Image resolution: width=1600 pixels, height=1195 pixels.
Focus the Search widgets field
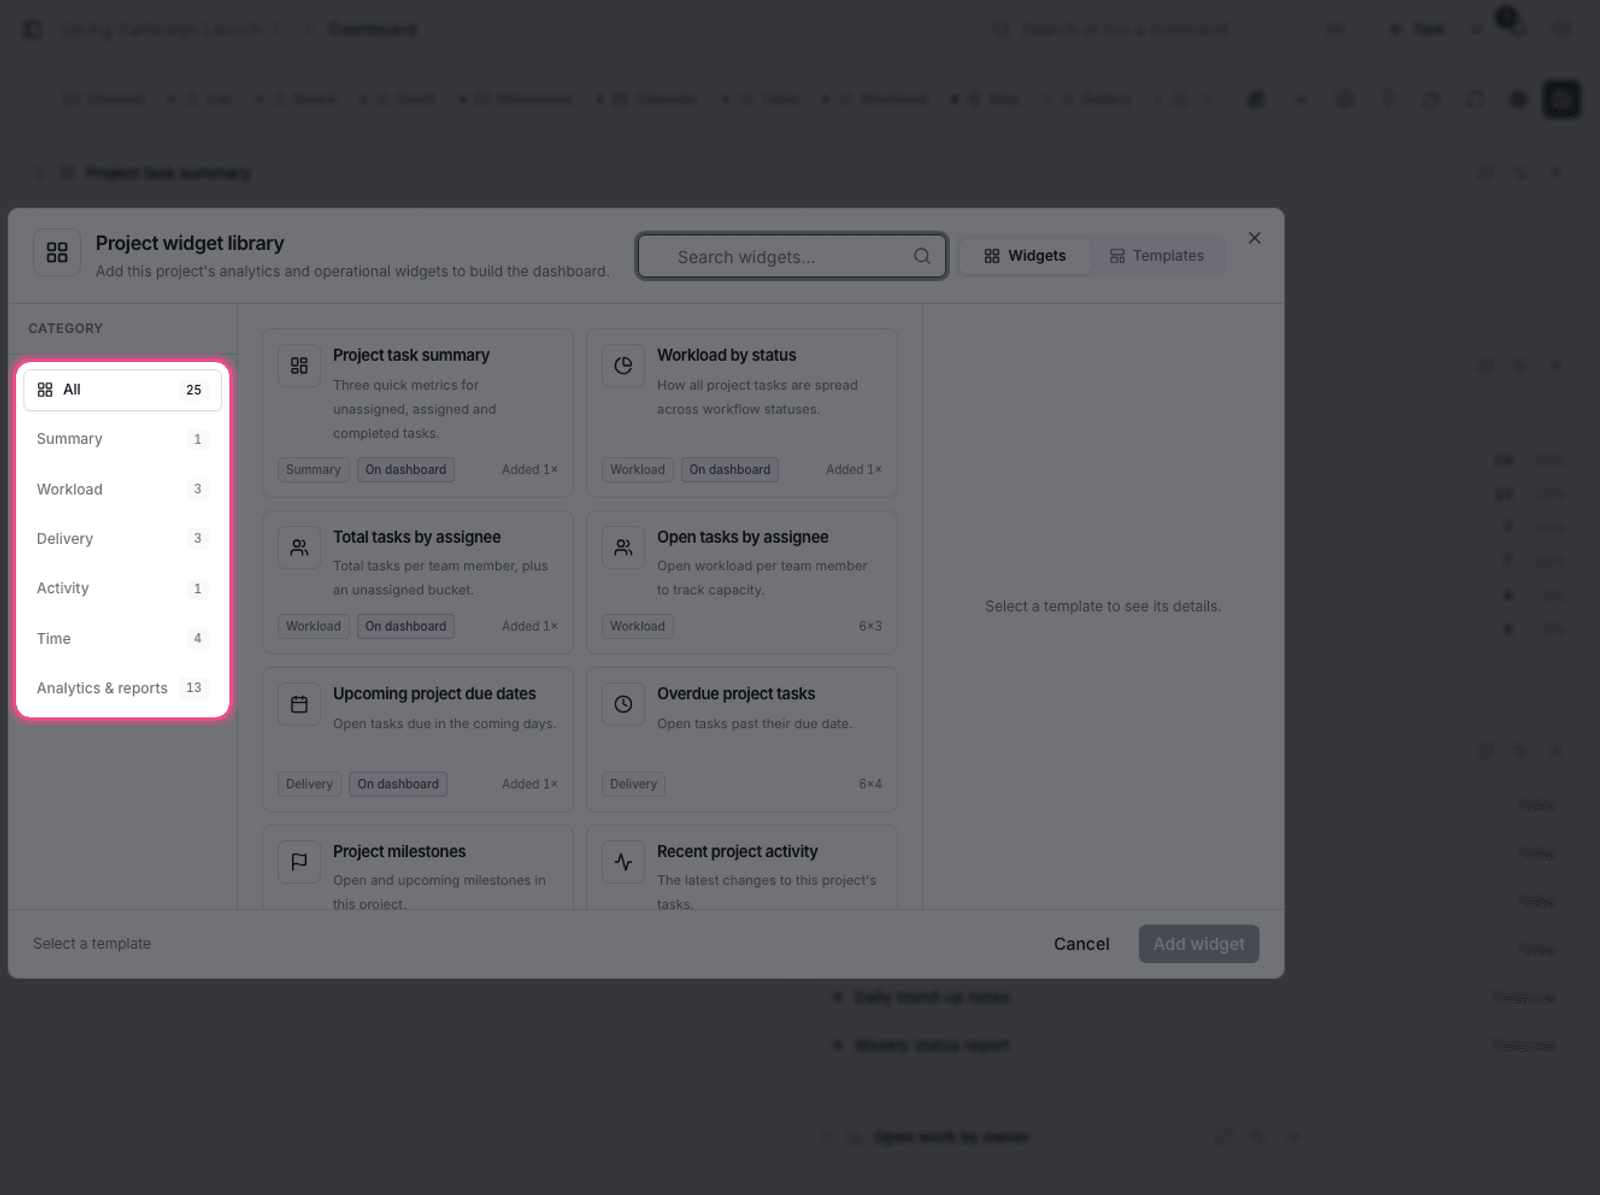pos(792,257)
